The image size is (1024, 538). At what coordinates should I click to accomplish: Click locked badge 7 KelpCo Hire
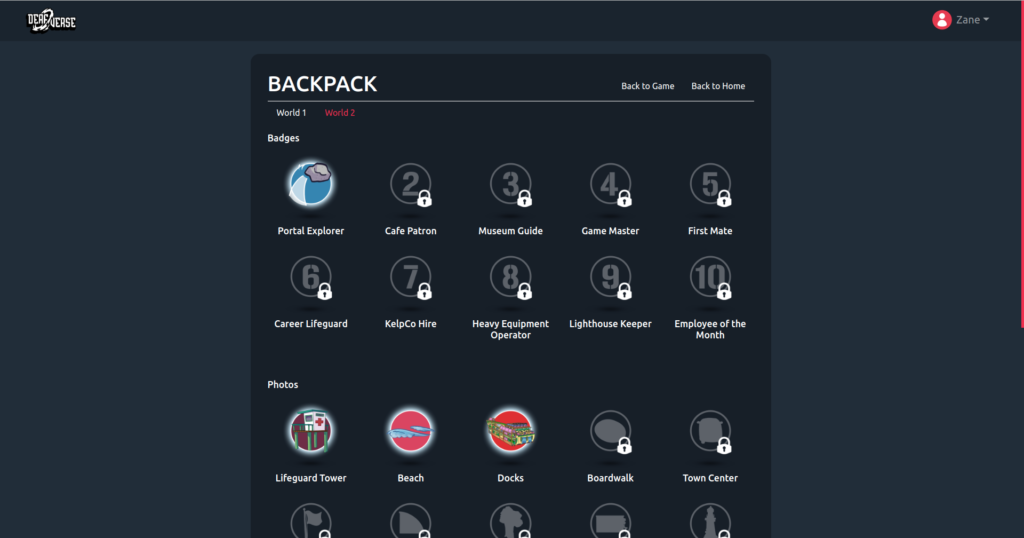point(411,277)
